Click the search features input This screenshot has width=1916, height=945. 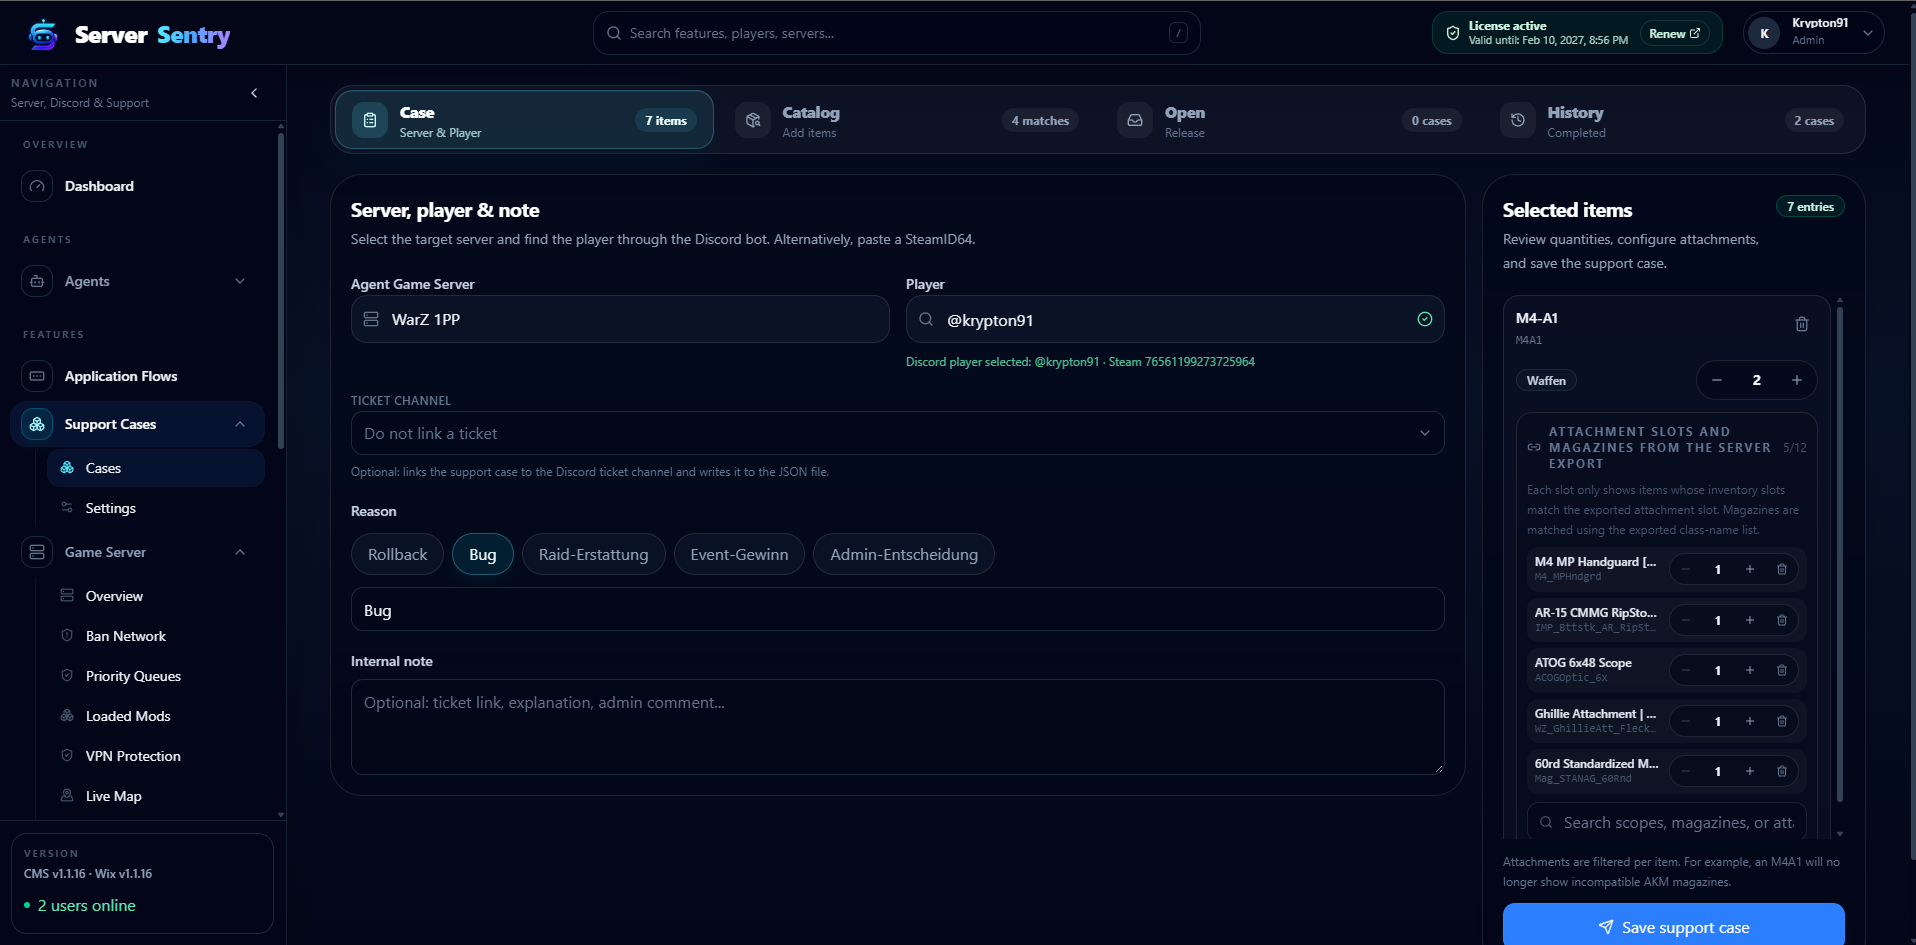tap(896, 33)
